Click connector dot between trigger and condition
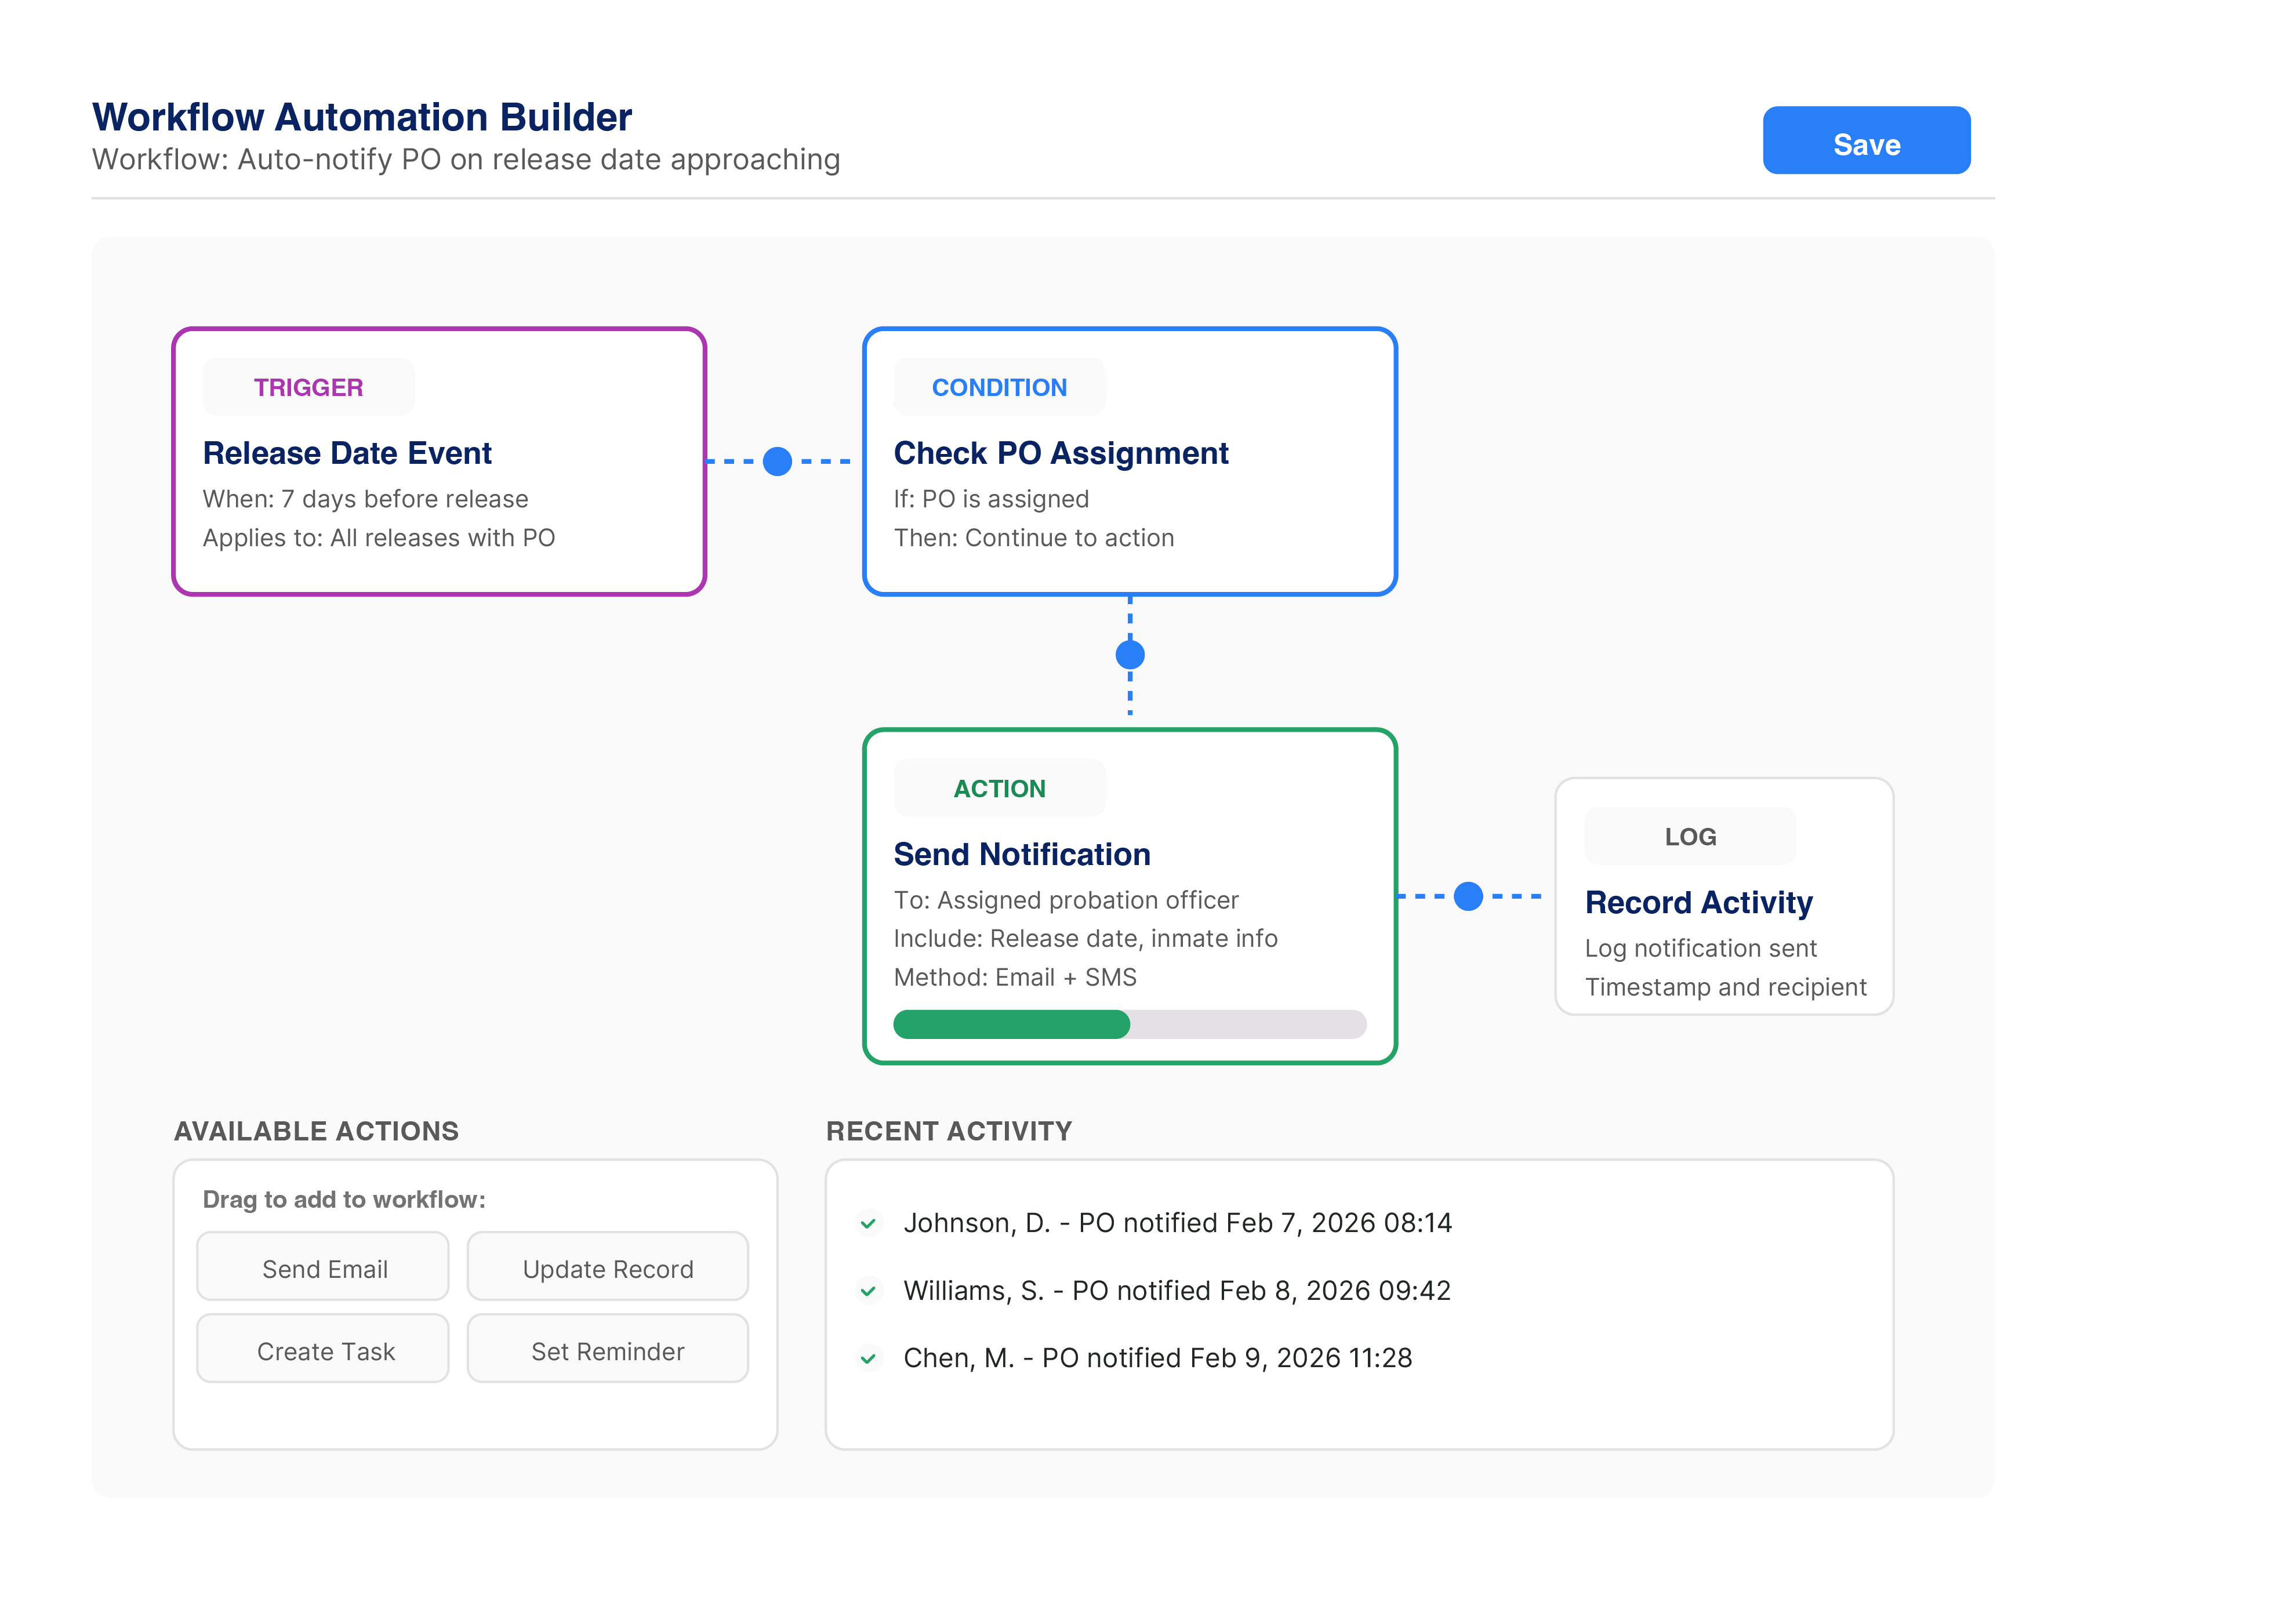The height and width of the screenshot is (1624, 2280). pyautogui.click(x=777, y=462)
